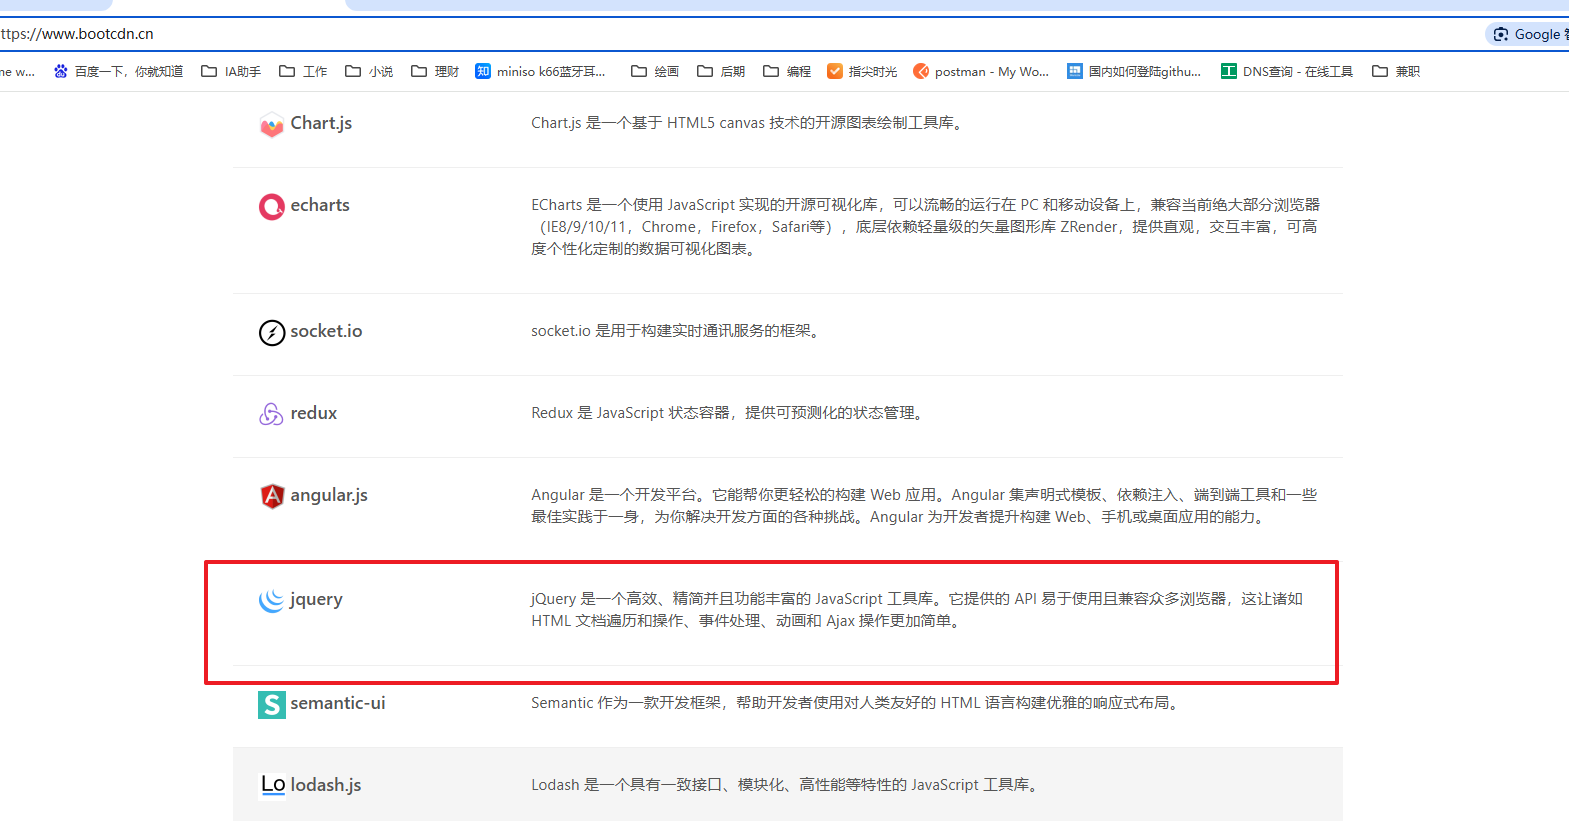Click the lodash.js Lo logo icon

click(x=273, y=785)
